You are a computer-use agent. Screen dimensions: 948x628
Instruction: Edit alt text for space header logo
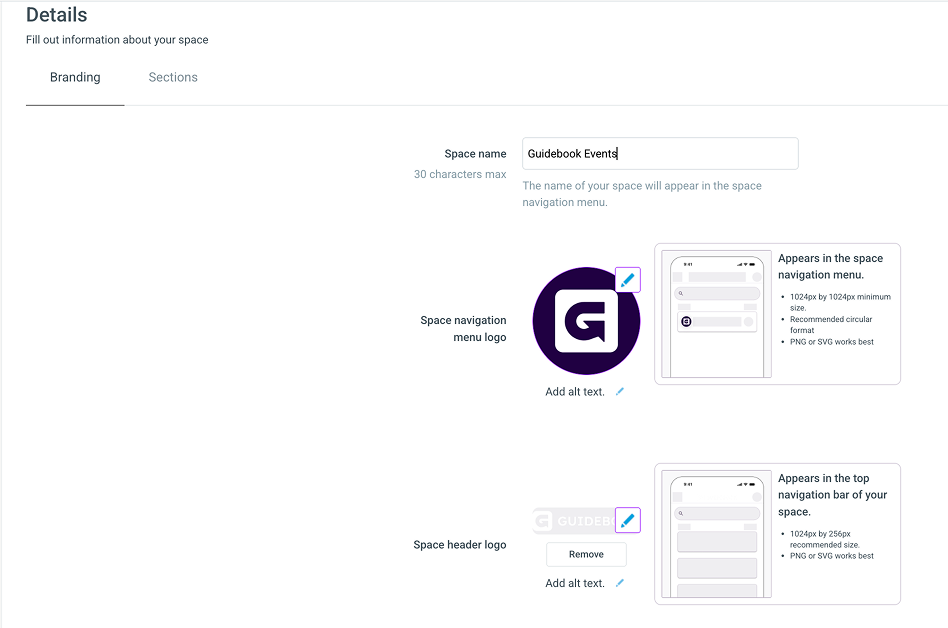tap(620, 583)
